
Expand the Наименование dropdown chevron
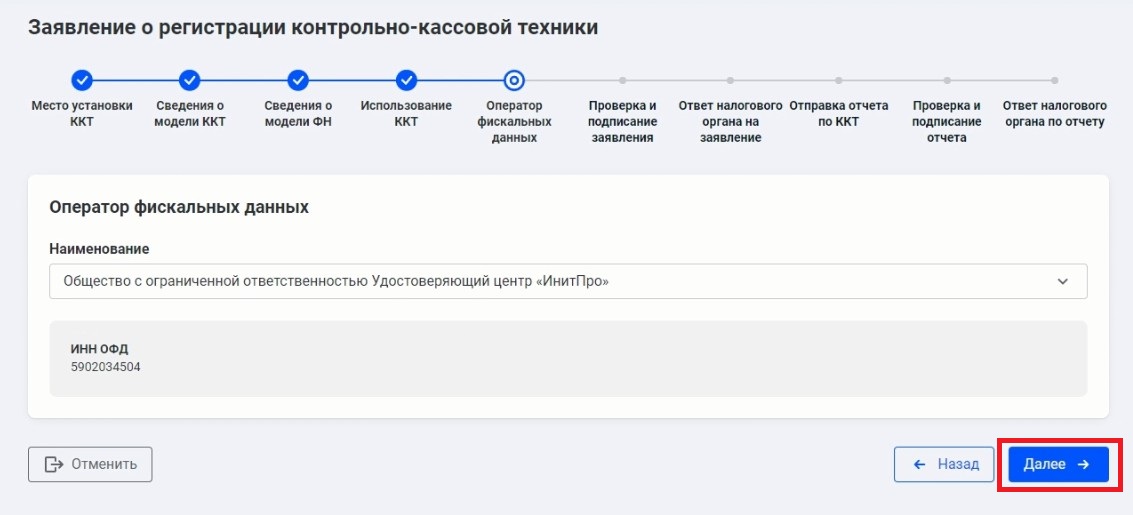coord(1062,282)
